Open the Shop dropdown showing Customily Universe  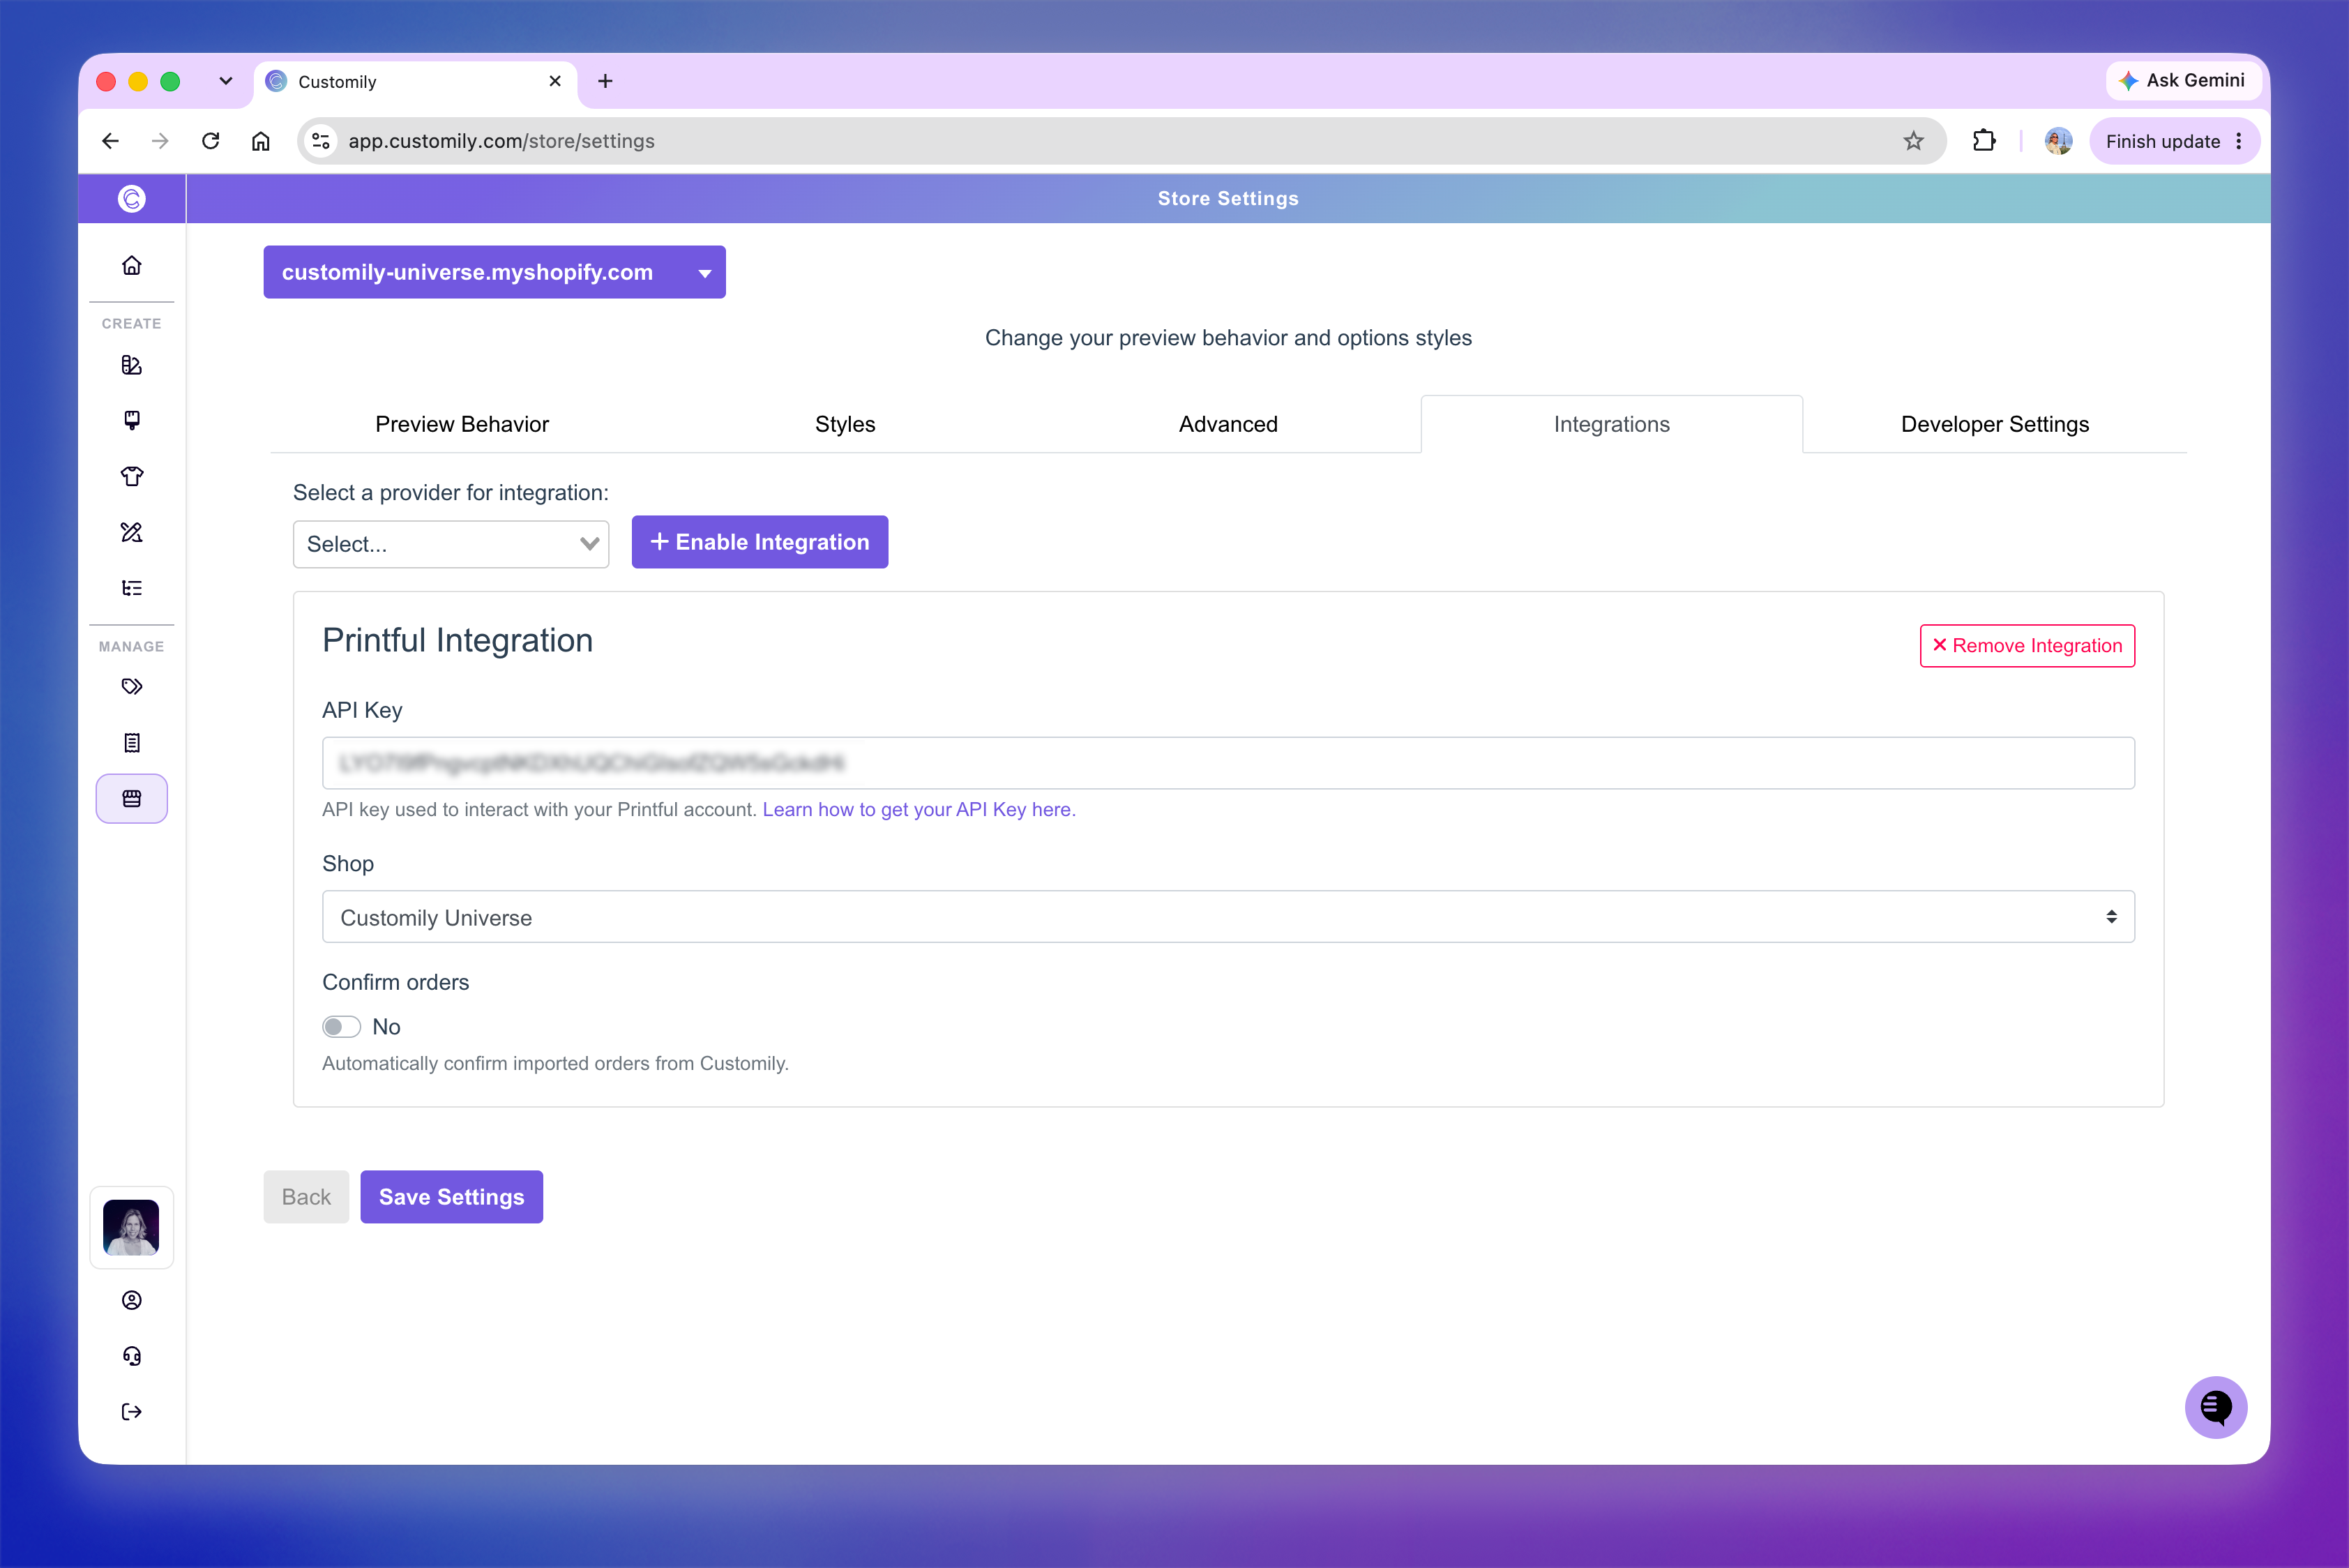point(1228,917)
